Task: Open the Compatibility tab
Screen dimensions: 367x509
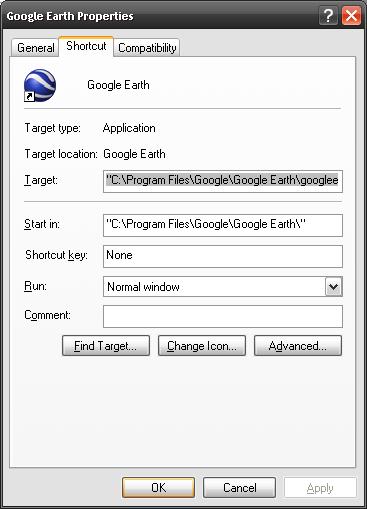Action: (x=147, y=48)
